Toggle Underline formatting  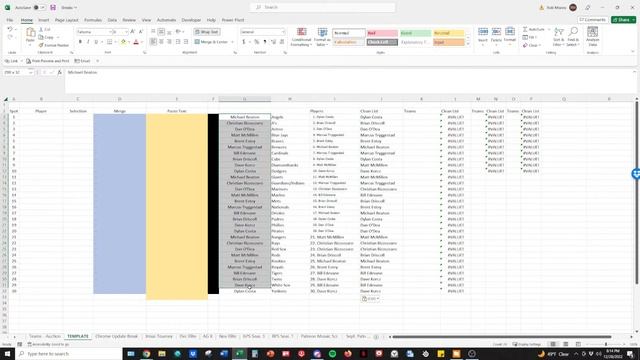point(96,42)
